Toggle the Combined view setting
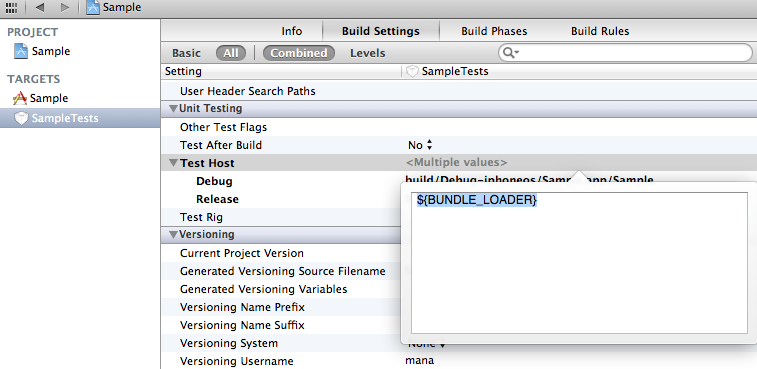Image resolution: width=757 pixels, height=369 pixels. coord(299,53)
